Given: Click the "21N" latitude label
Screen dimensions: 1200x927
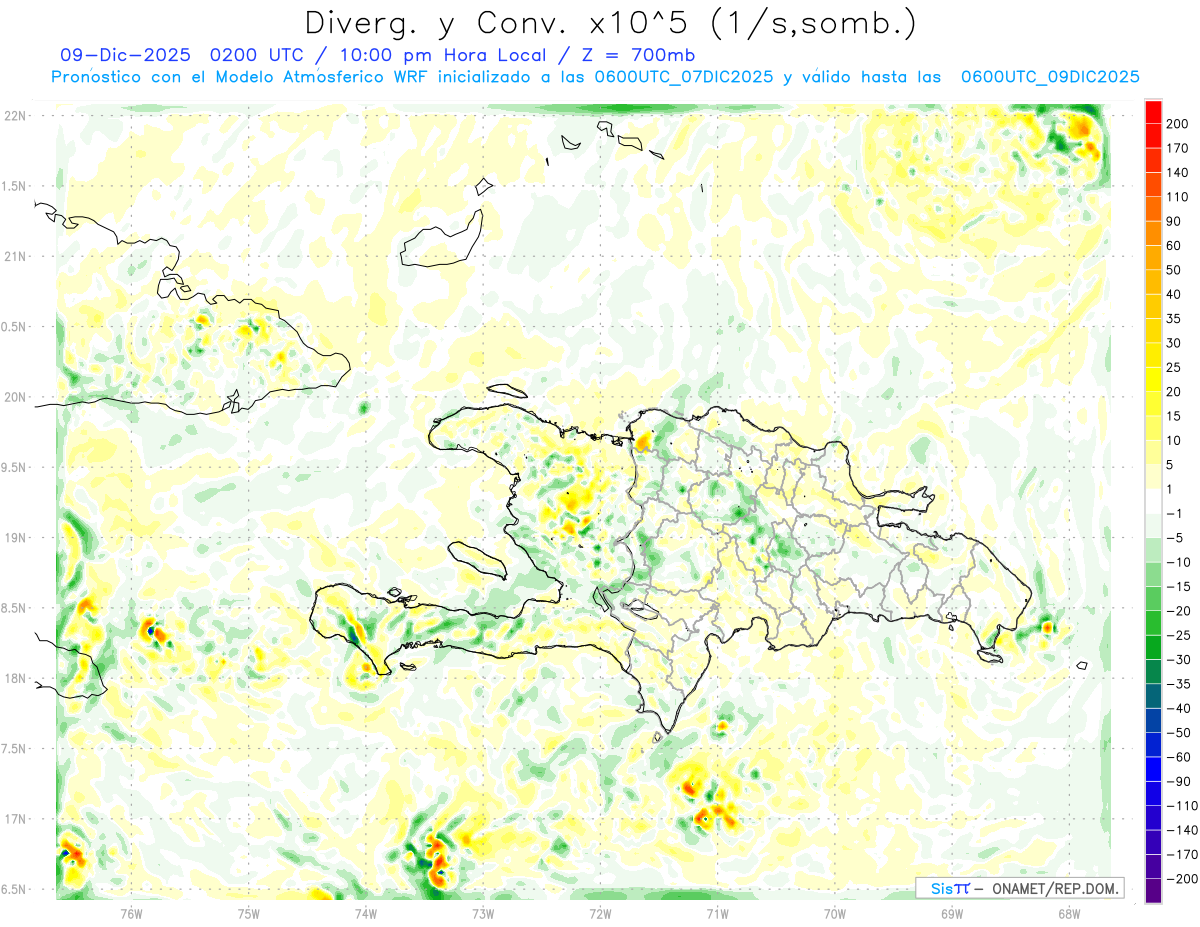Looking at the screenshot, I should [15, 256].
